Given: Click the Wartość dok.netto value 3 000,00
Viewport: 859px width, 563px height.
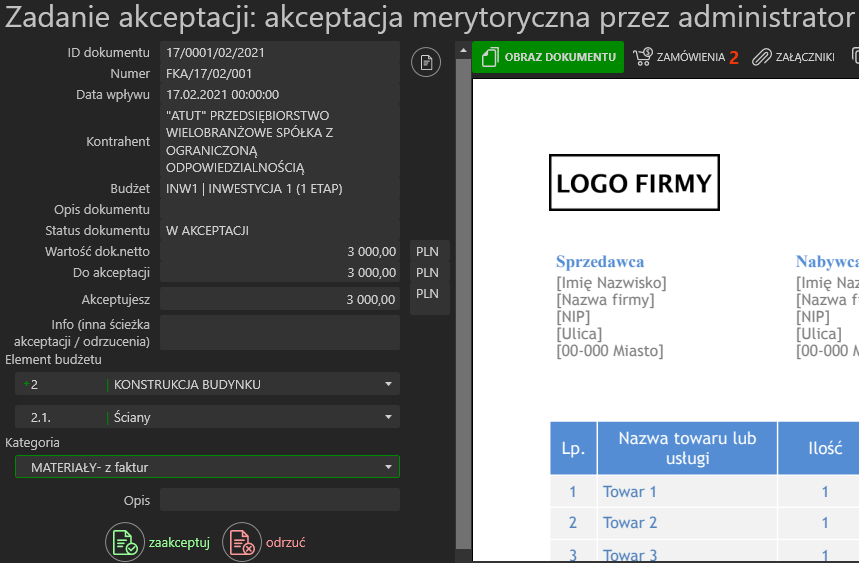Looking at the screenshot, I should tap(371, 251).
